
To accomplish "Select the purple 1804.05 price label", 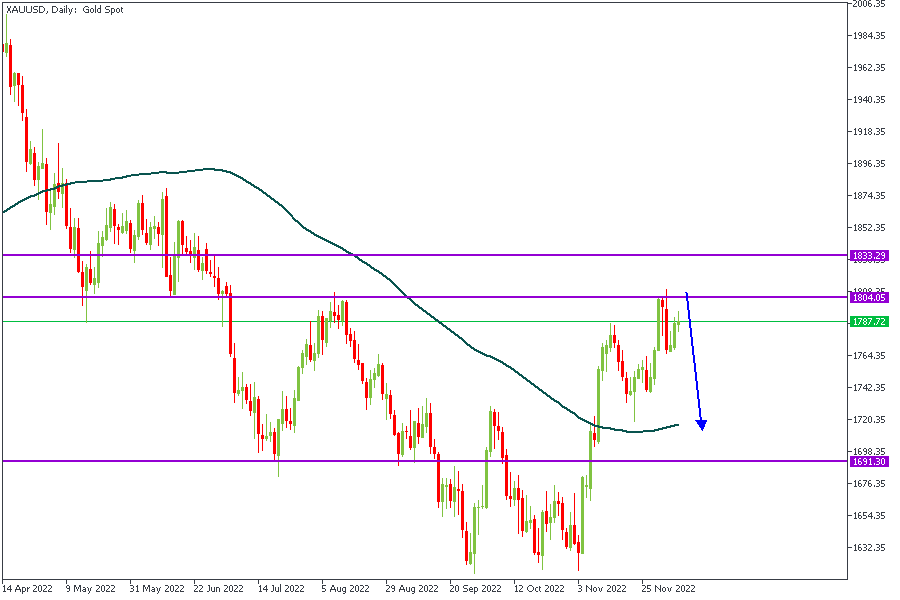I will coord(868,297).
